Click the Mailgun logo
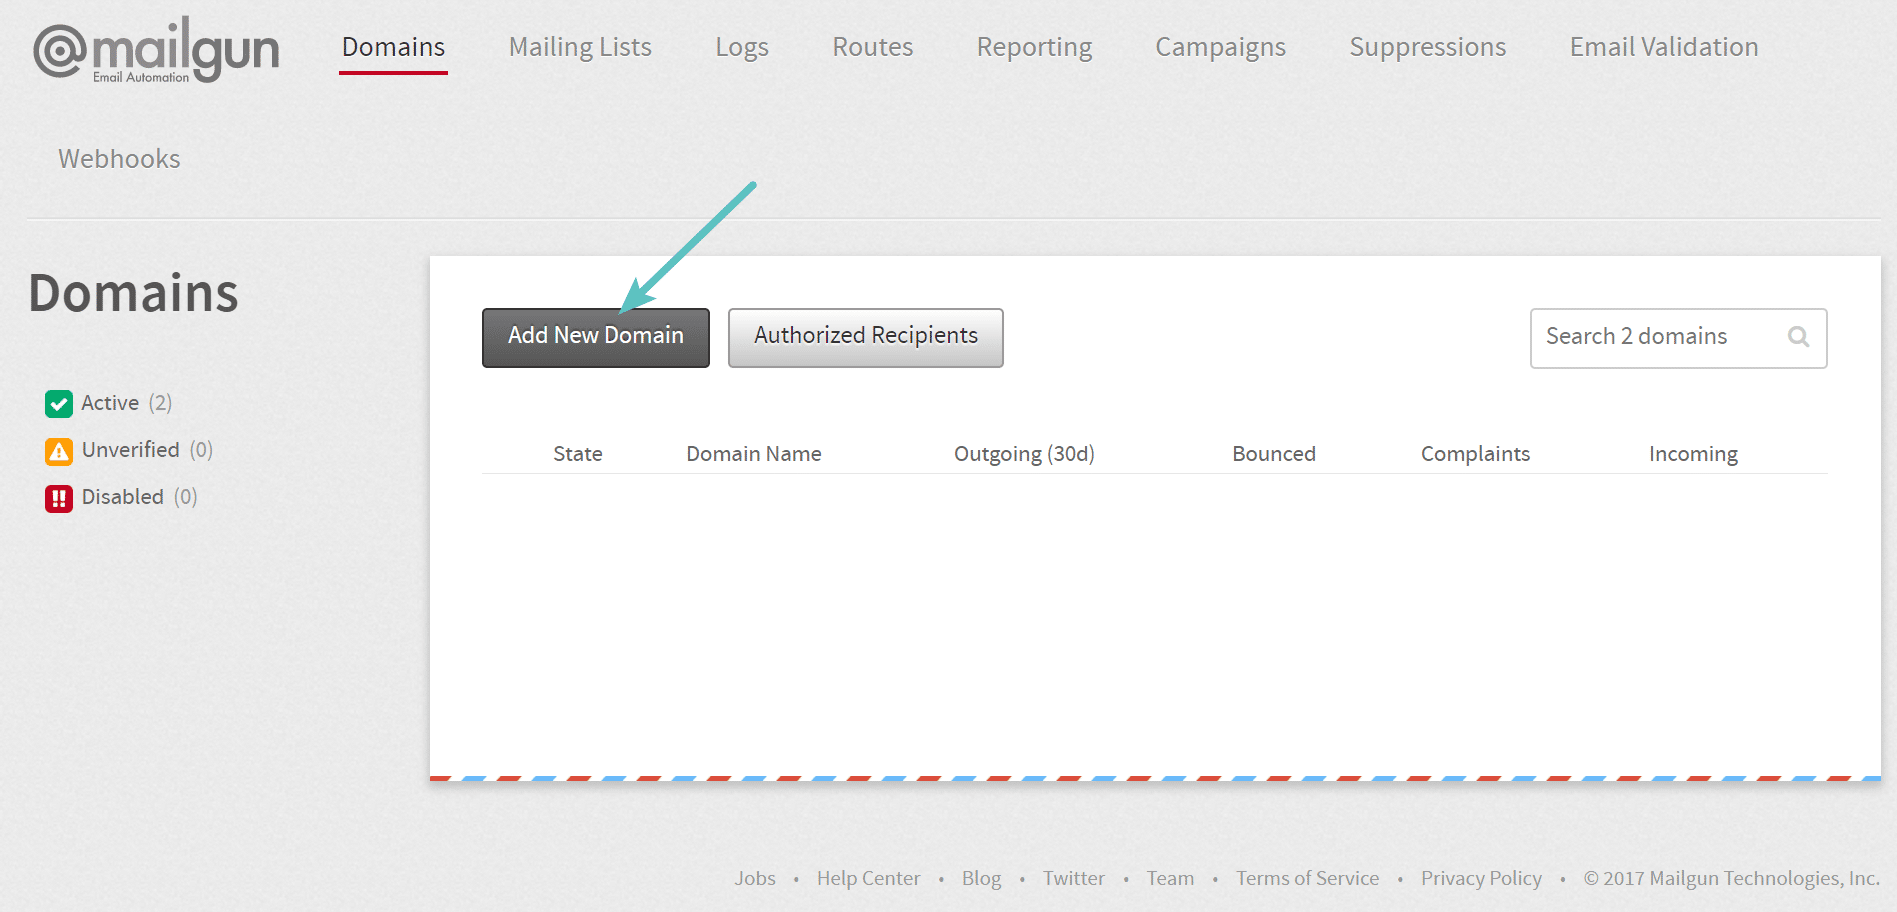This screenshot has width=1897, height=912. click(155, 48)
